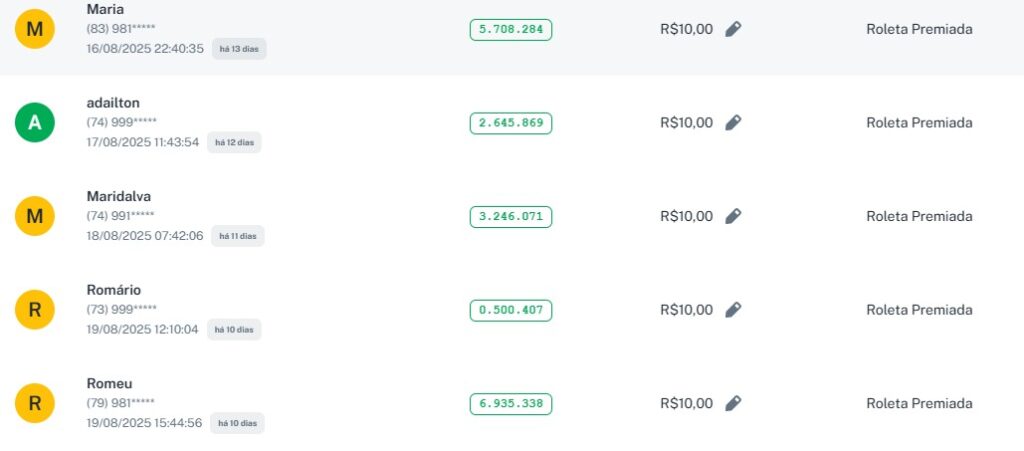Click Roleta Premiada label in Romeu's row

click(x=919, y=404)
